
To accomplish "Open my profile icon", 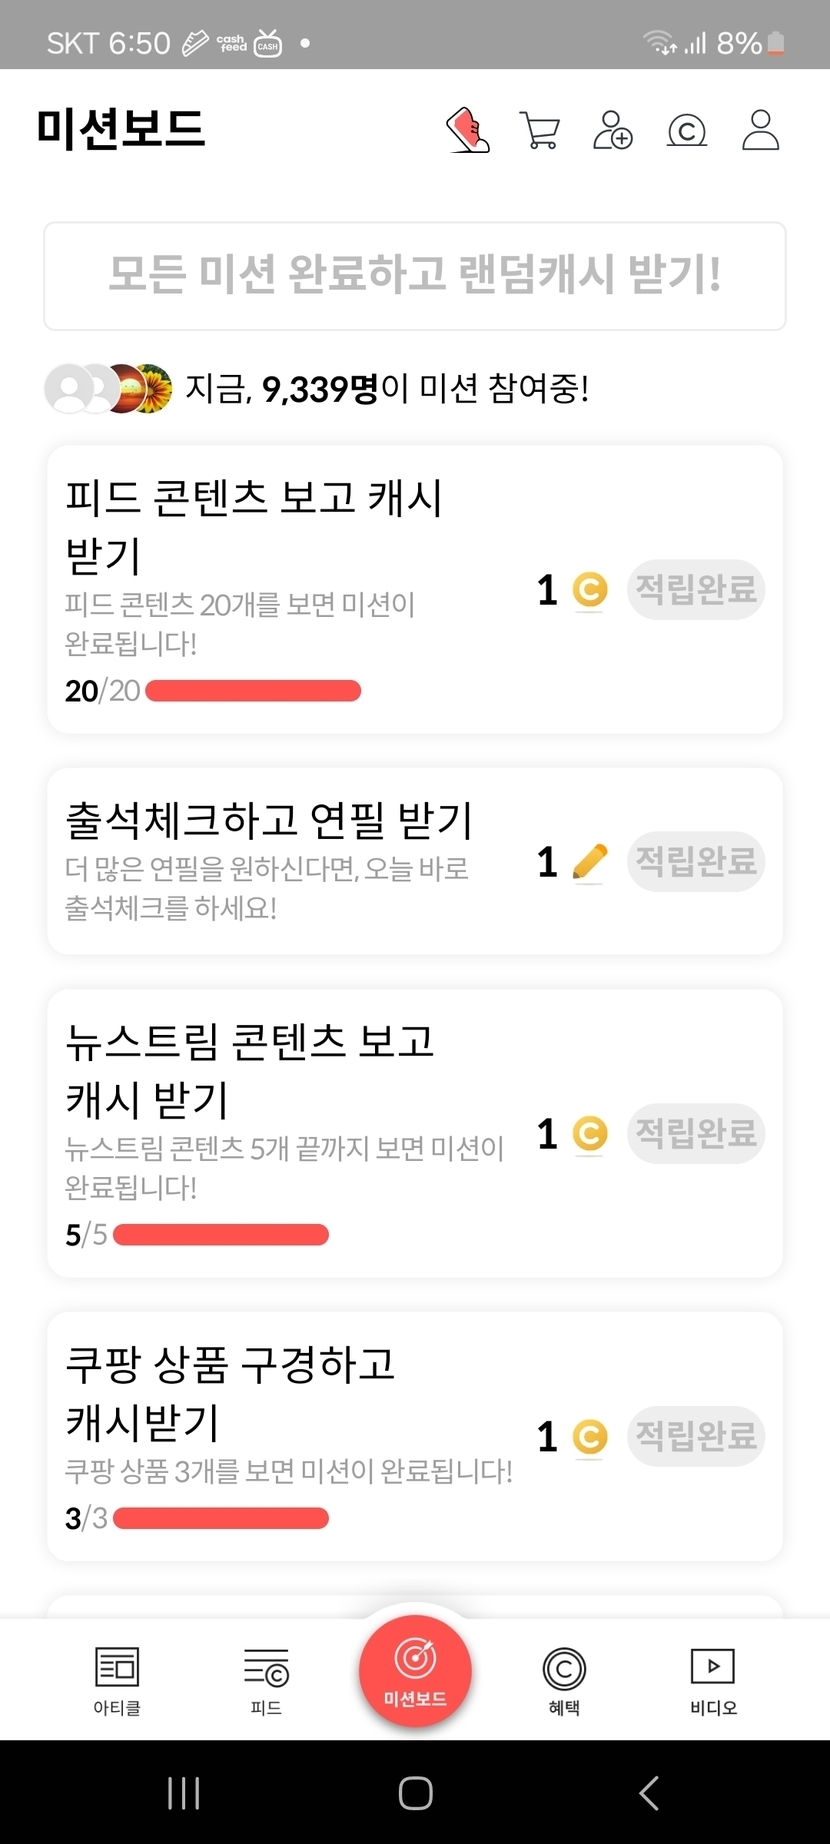I will [760, 131].
